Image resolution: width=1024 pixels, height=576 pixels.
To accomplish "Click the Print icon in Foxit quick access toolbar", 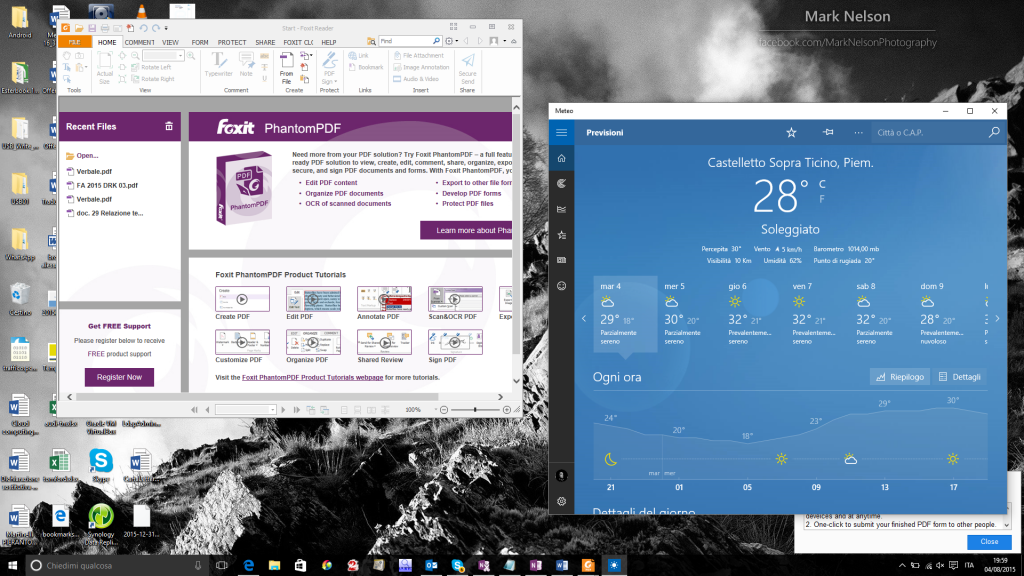I will [104, 28].
